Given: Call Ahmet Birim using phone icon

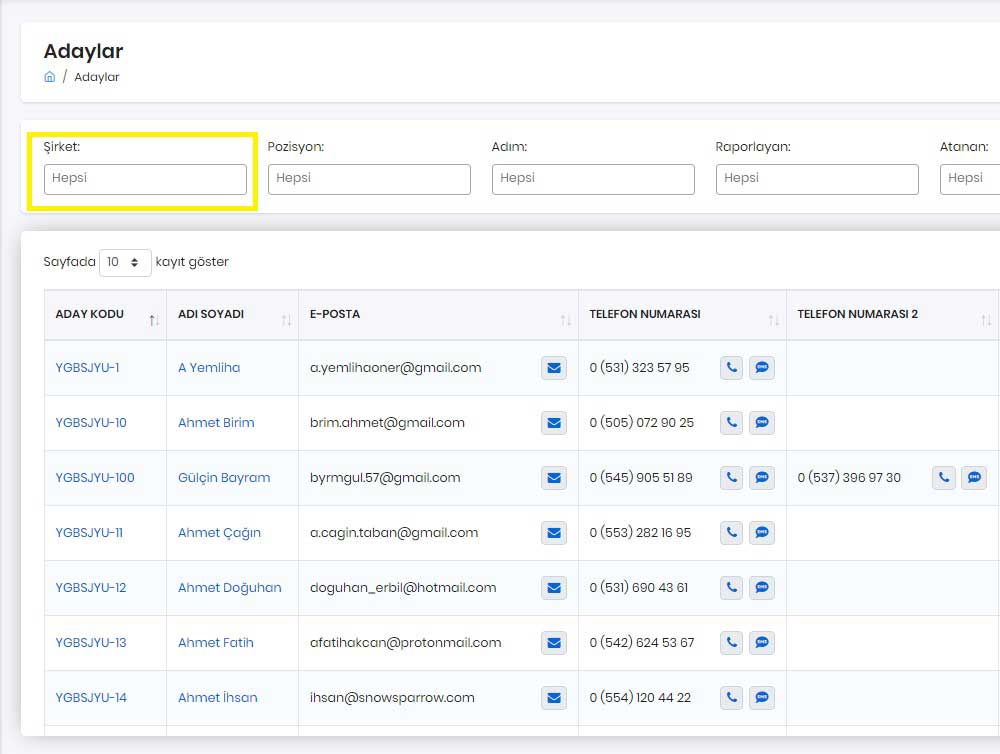Looking at the screenshot, I should (x=732, y=422).
